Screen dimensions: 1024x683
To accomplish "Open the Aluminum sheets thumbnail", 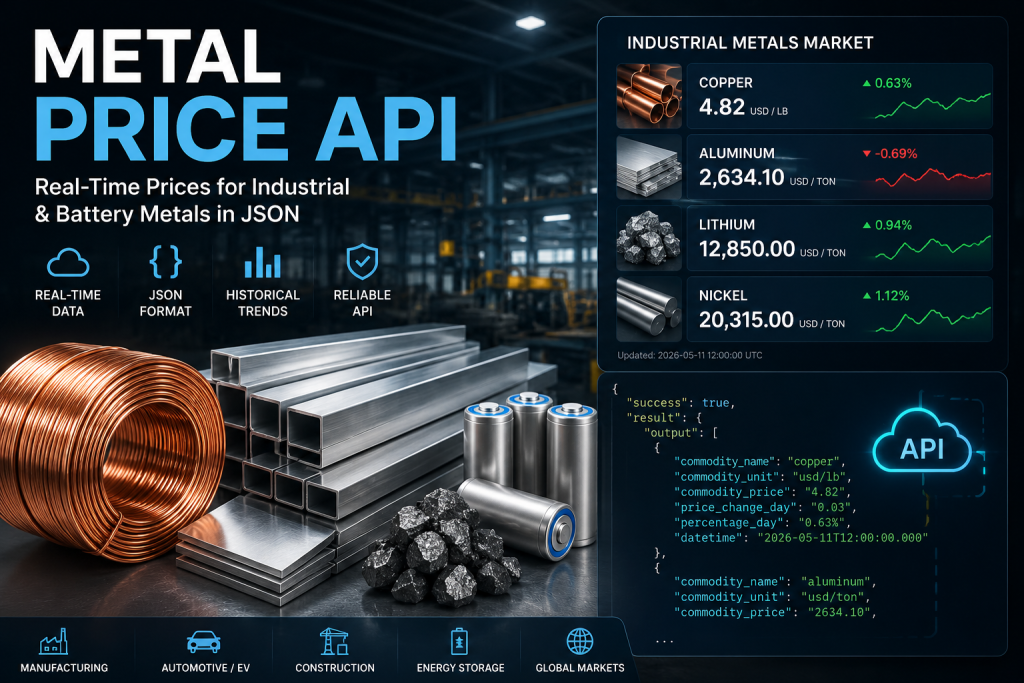I will 648,167.
